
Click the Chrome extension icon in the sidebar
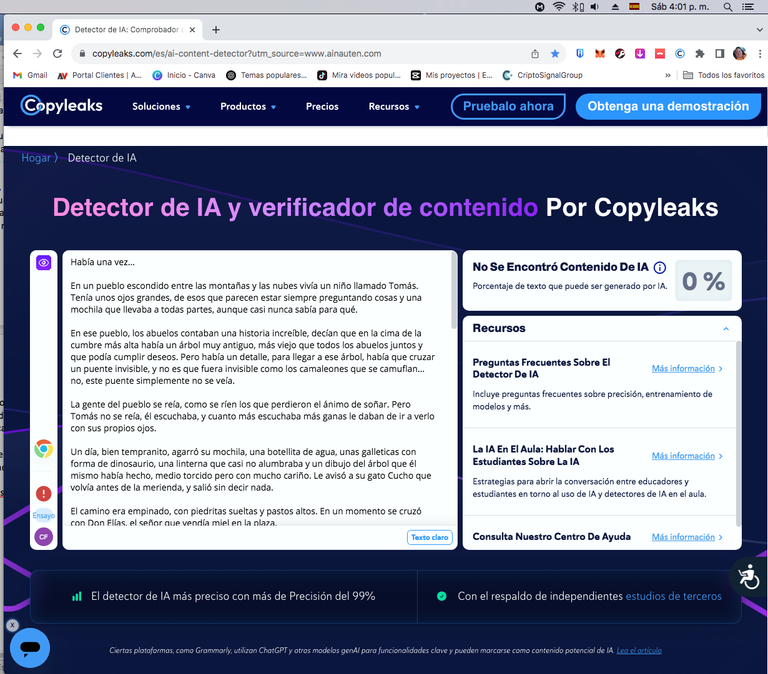(44, 449)
